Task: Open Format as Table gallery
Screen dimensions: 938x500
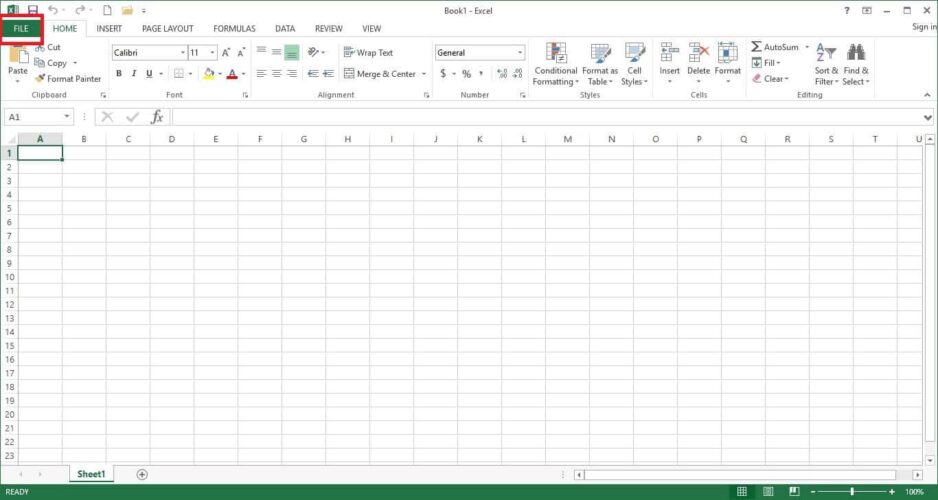Action: (x=600, y=64)
